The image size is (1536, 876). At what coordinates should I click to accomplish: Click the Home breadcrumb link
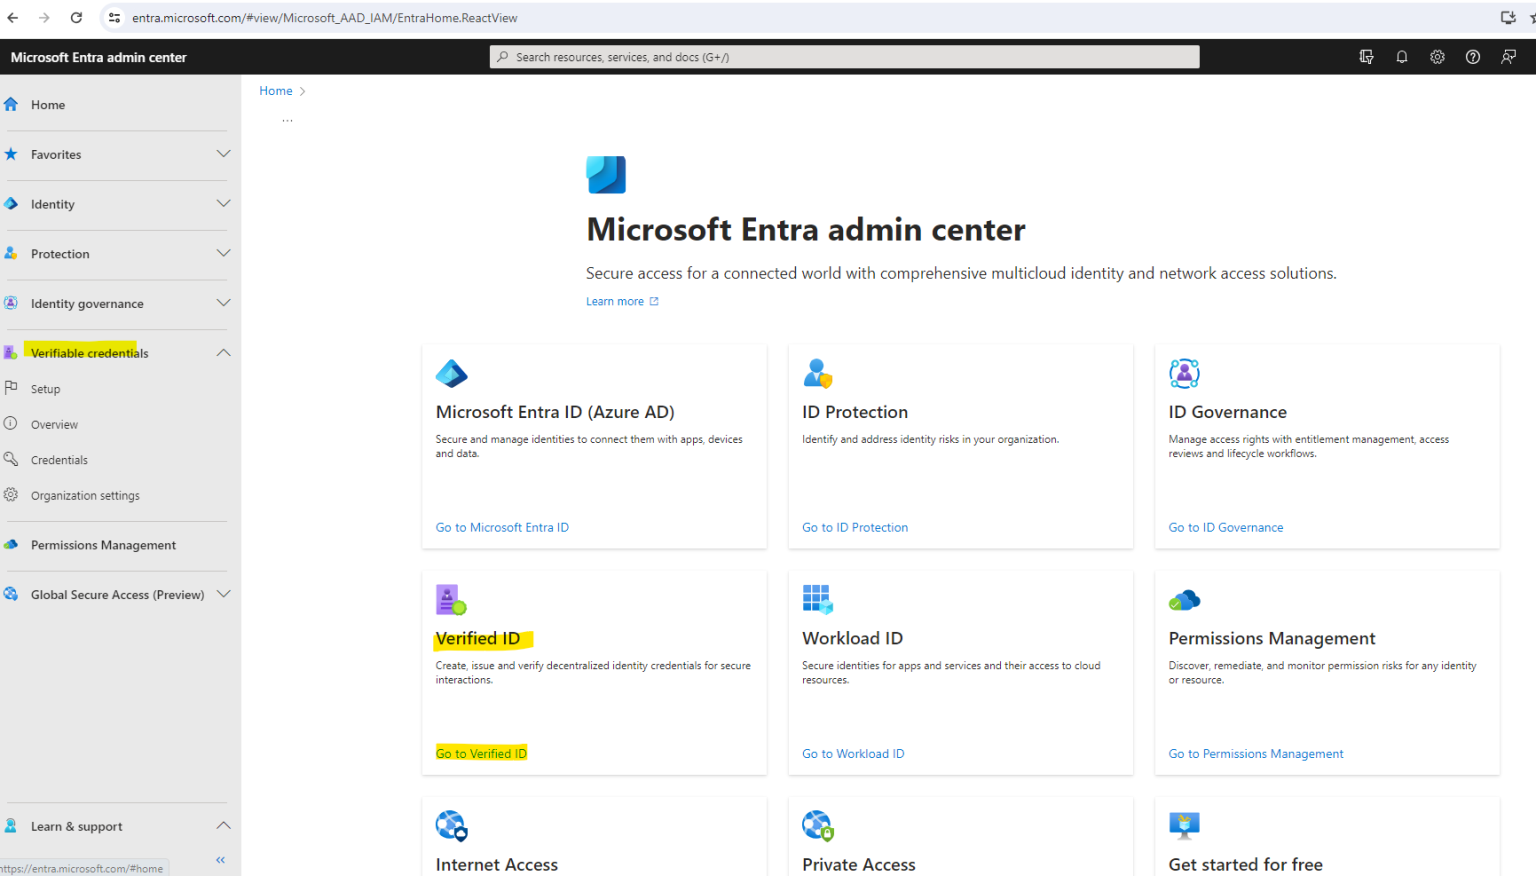tap(276, 91)
